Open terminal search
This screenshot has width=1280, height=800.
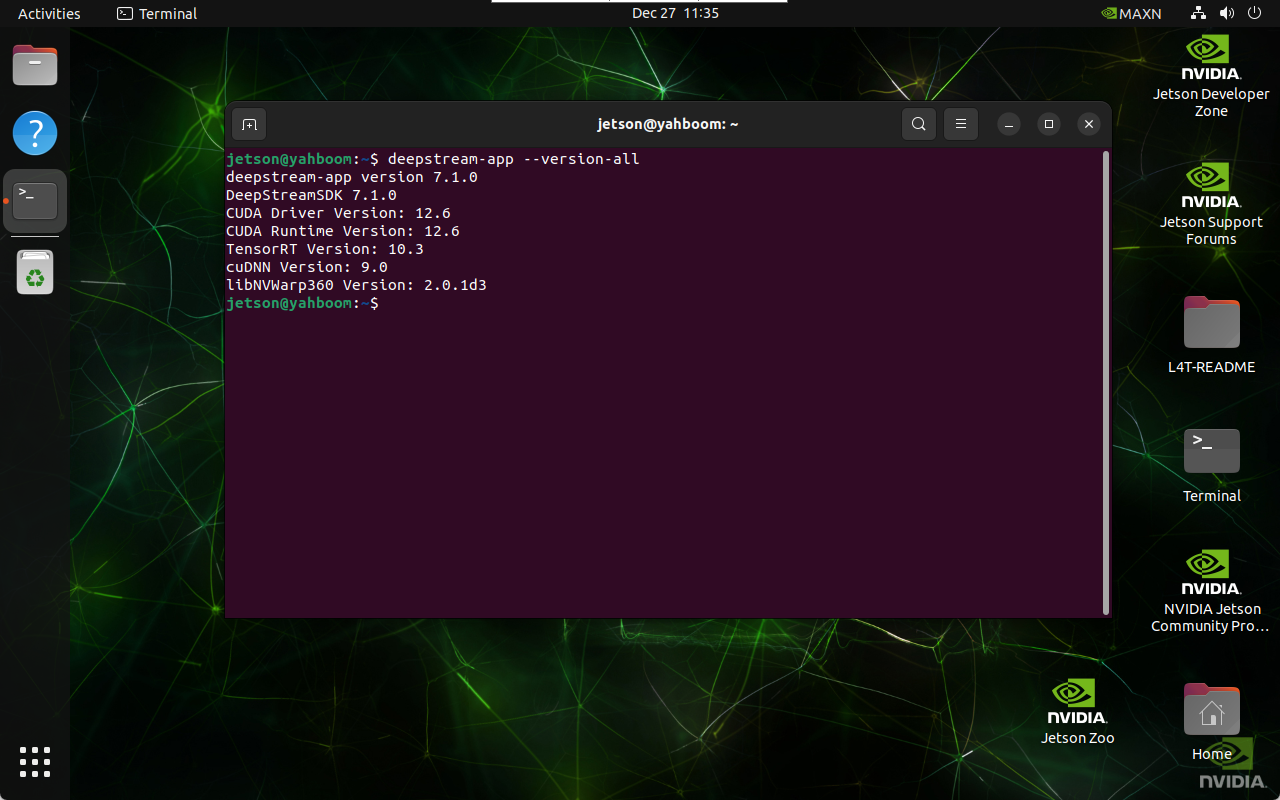pyautogui.click(x=918, y=124)
